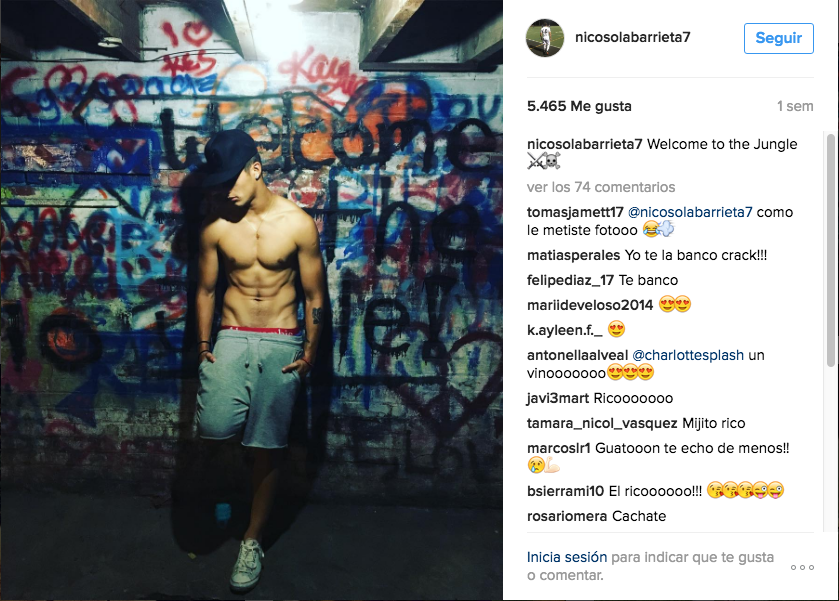Open bsierrami10 commenter profile

coord(566,491)
